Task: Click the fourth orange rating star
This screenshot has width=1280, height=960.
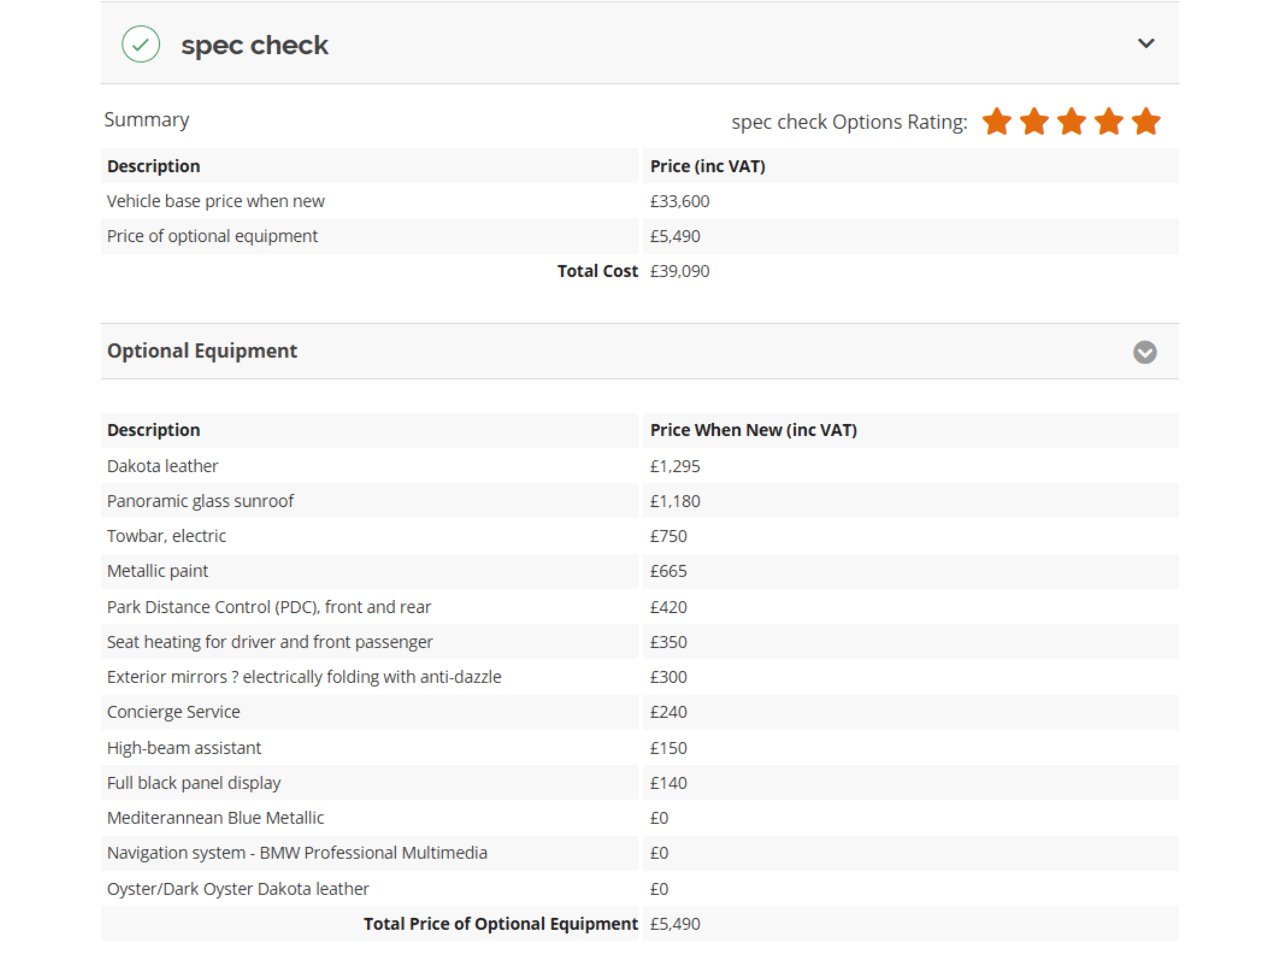Action: click(1109, 121)
